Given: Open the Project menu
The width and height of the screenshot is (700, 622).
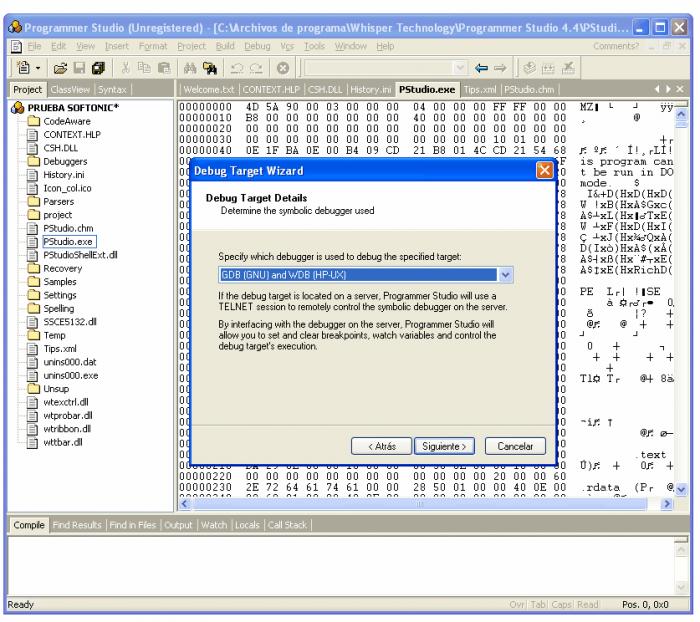Looking at the screenshot, I should click(192, 46).
